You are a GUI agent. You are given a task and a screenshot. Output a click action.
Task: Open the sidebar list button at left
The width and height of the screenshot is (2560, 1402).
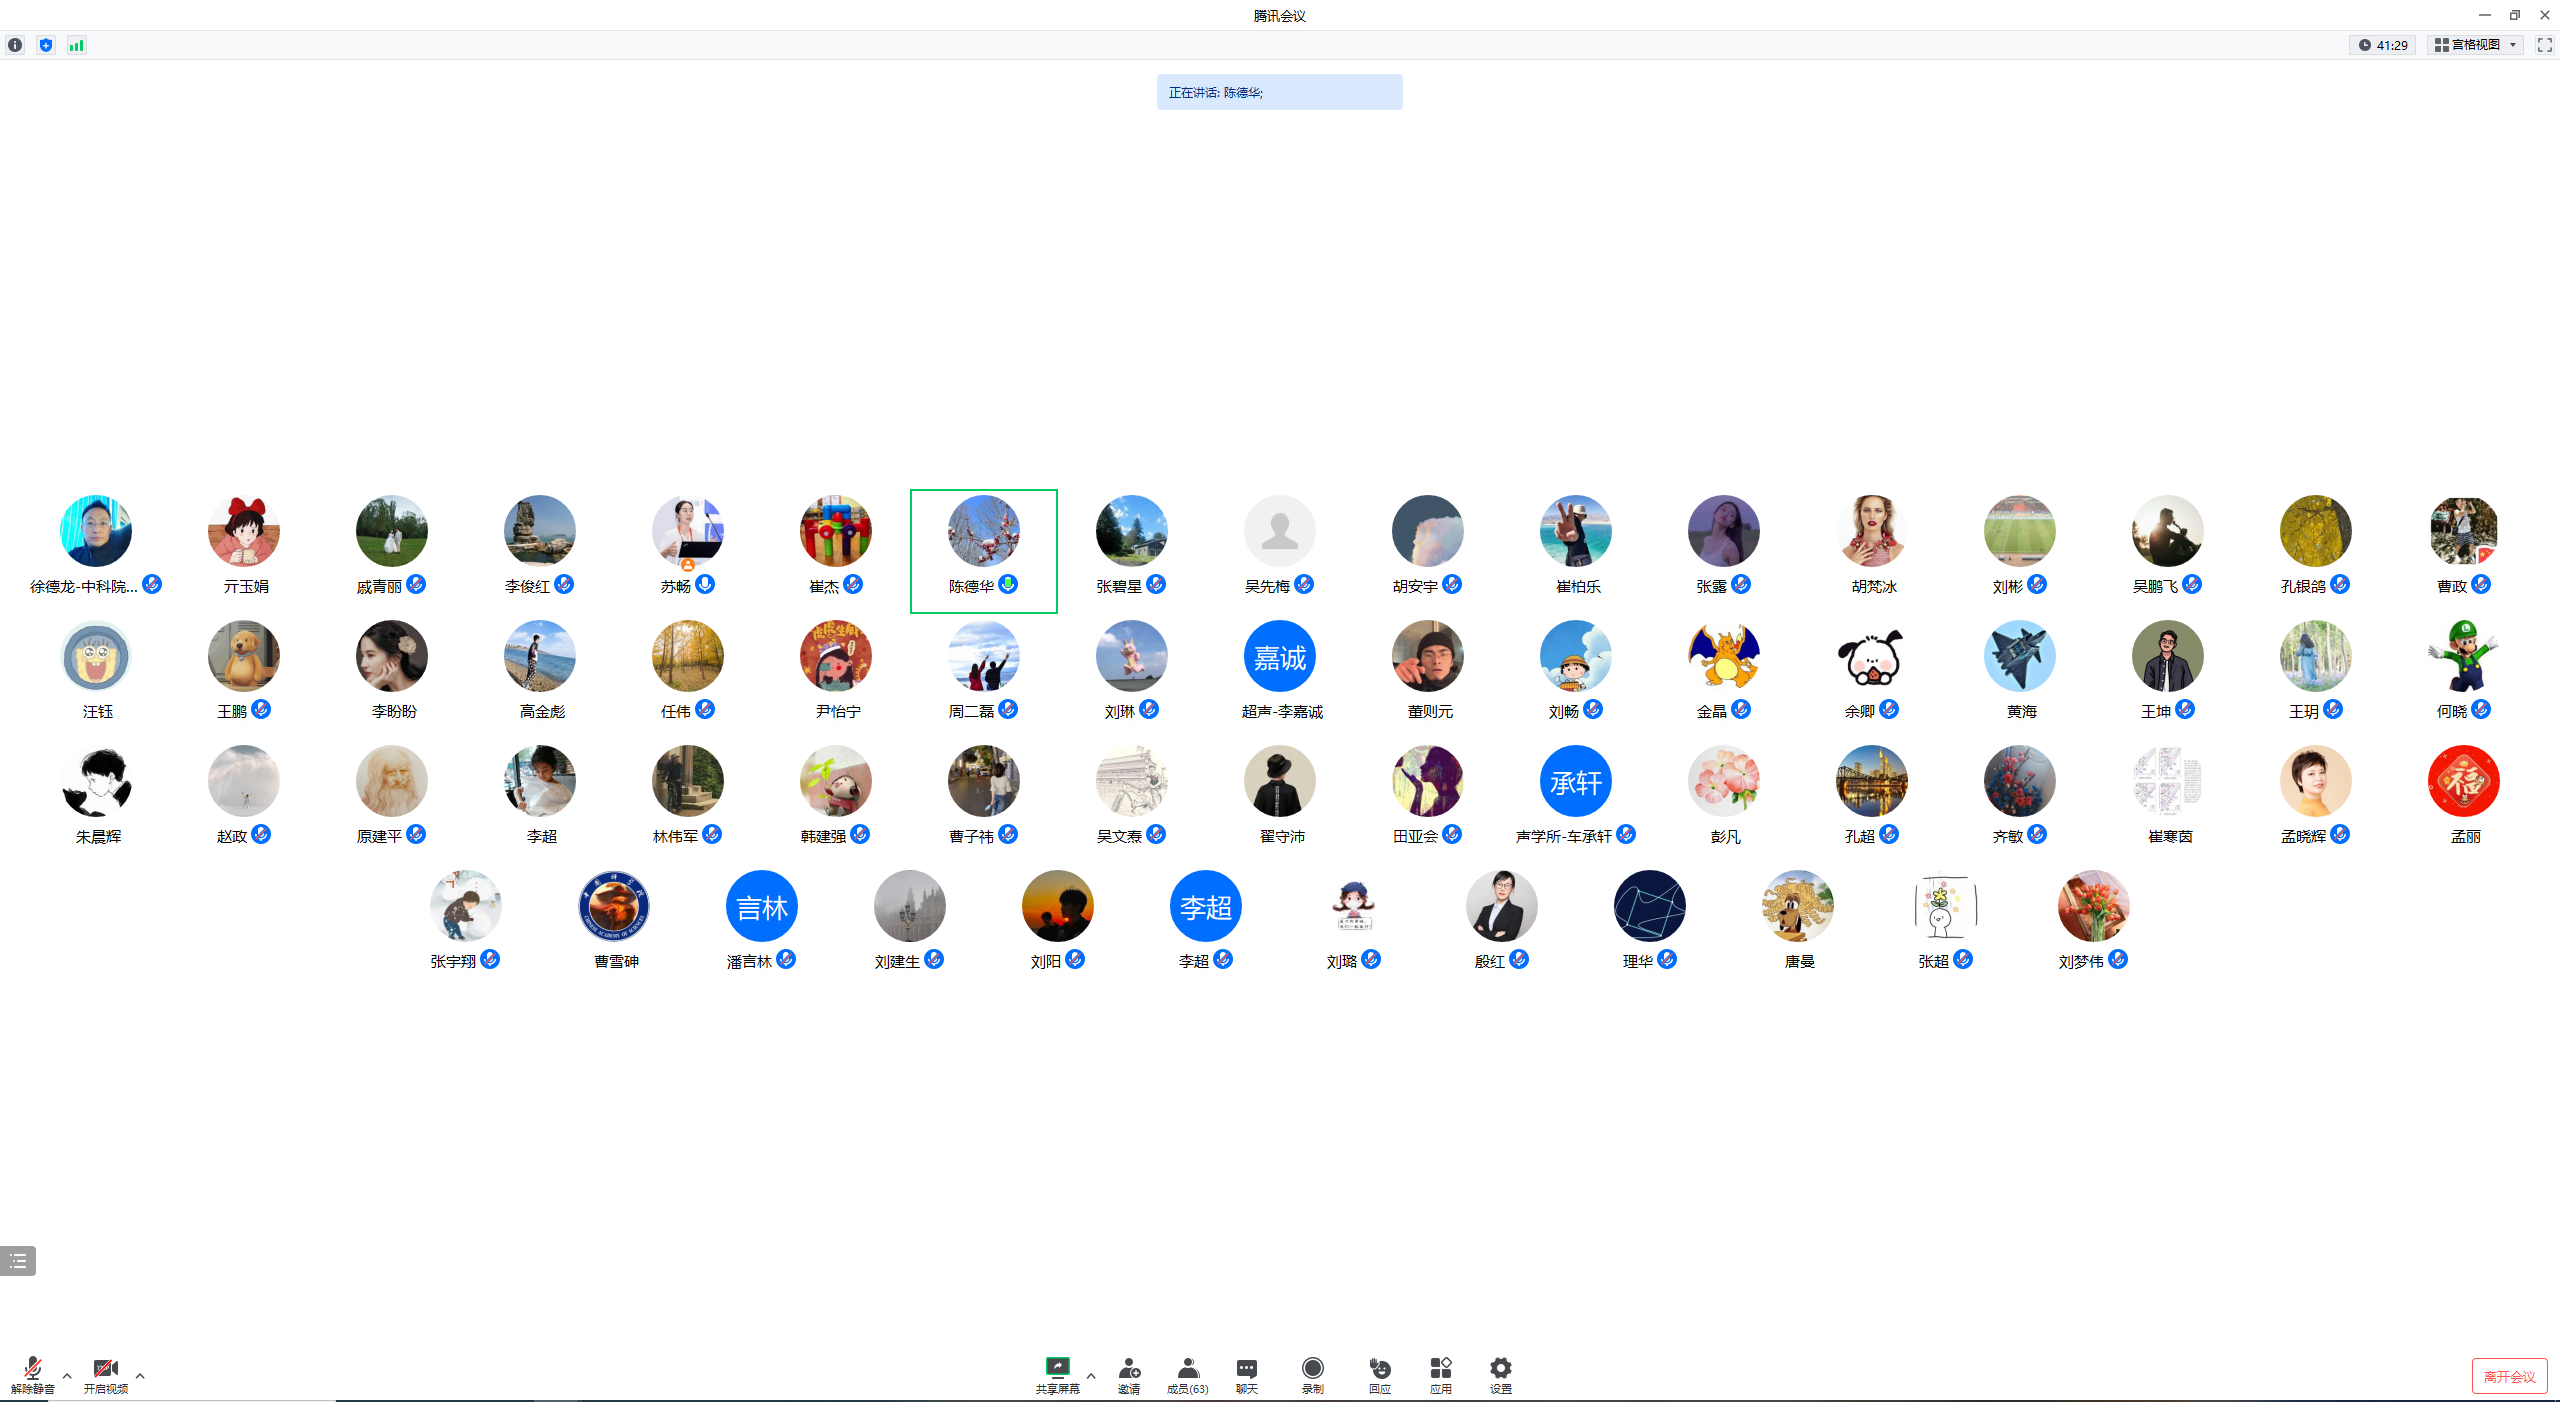pos(18,1261)
